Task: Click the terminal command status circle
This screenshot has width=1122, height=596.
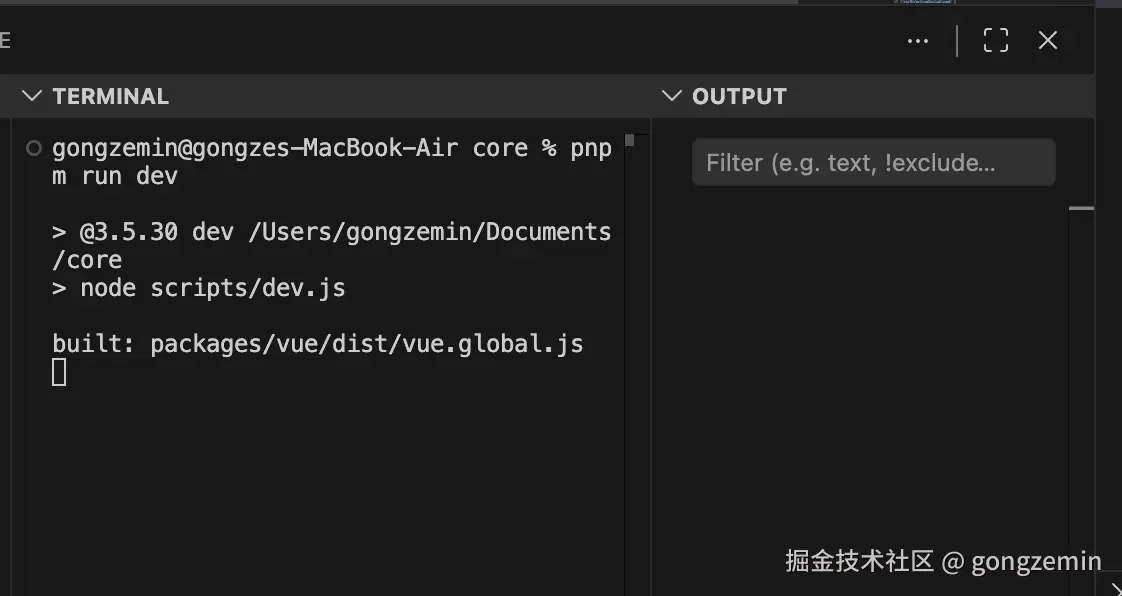Action: pyautogui.click(x=33, y=149)
